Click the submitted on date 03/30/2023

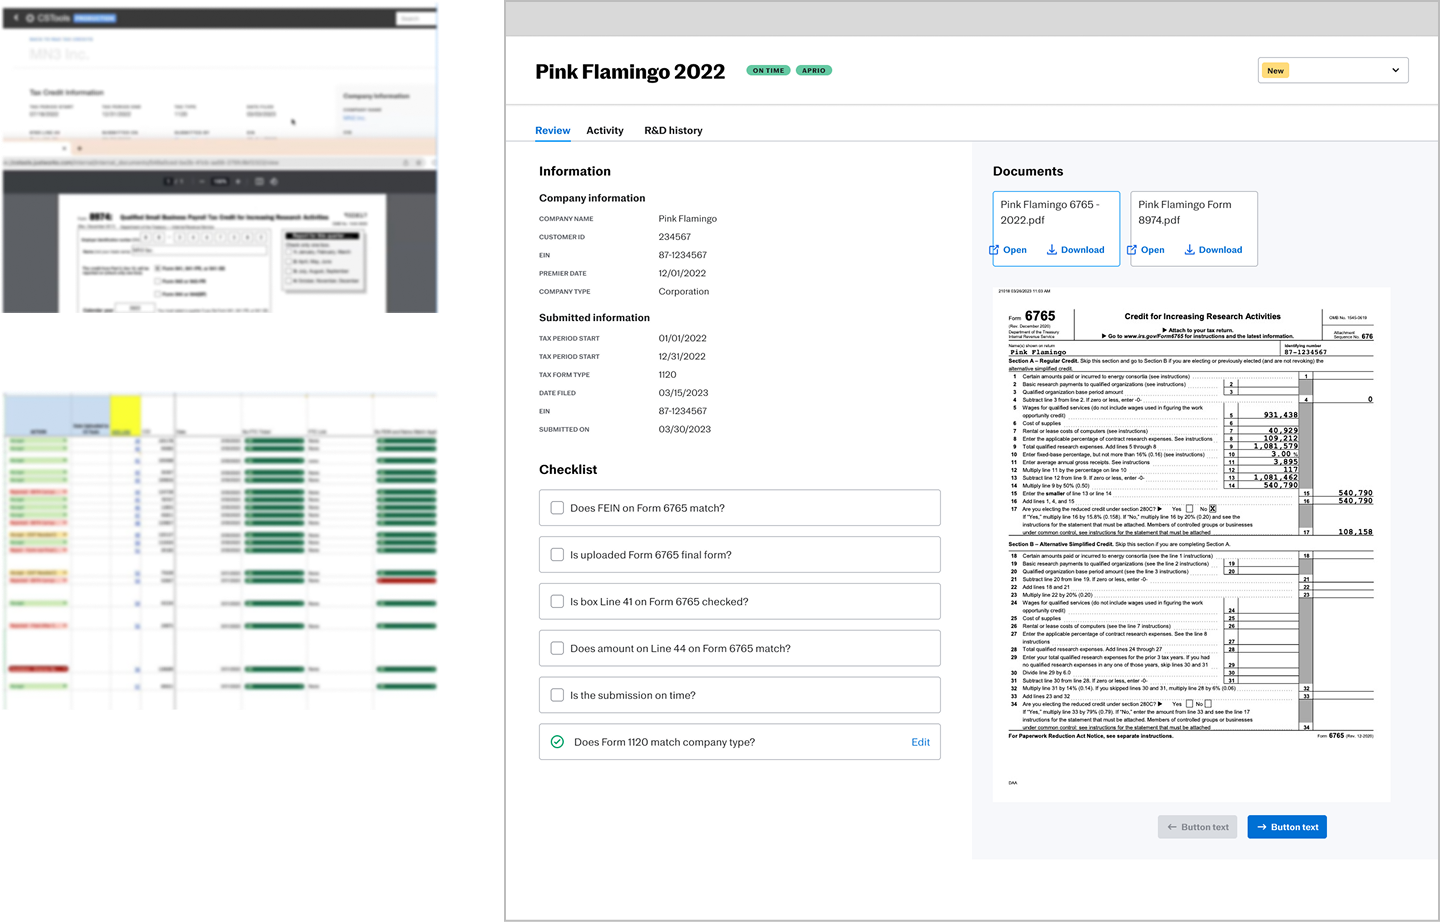(684, 429)
